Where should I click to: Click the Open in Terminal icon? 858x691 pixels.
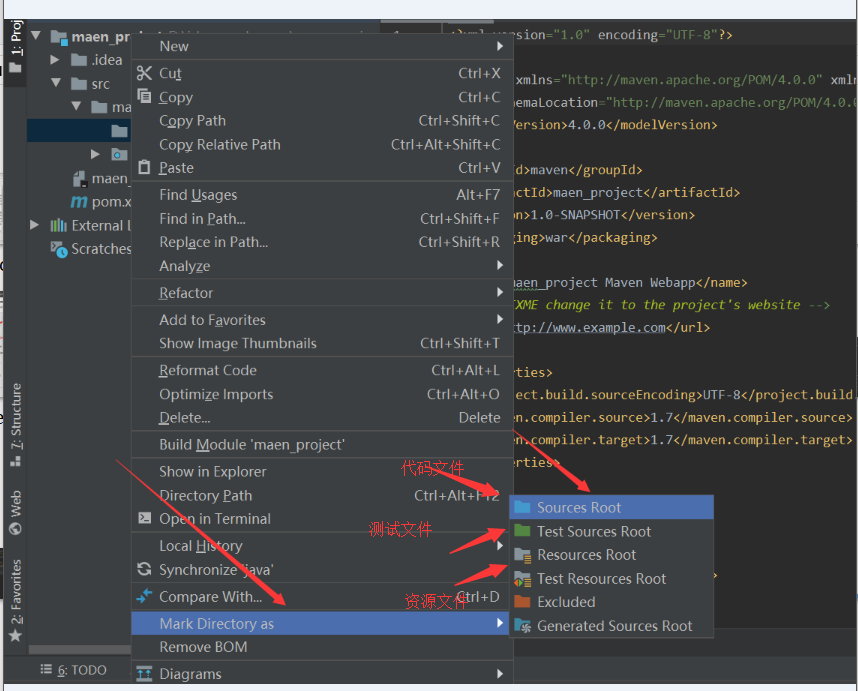[144, 518]
